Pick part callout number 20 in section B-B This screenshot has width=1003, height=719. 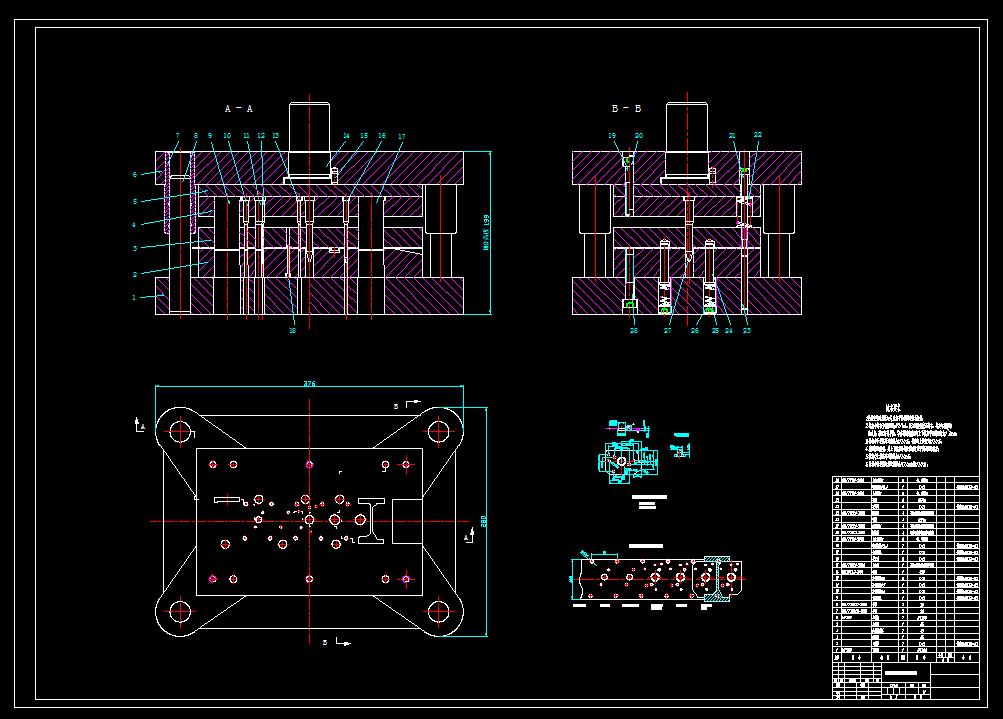pyautogui.click(x=638, y=136)
